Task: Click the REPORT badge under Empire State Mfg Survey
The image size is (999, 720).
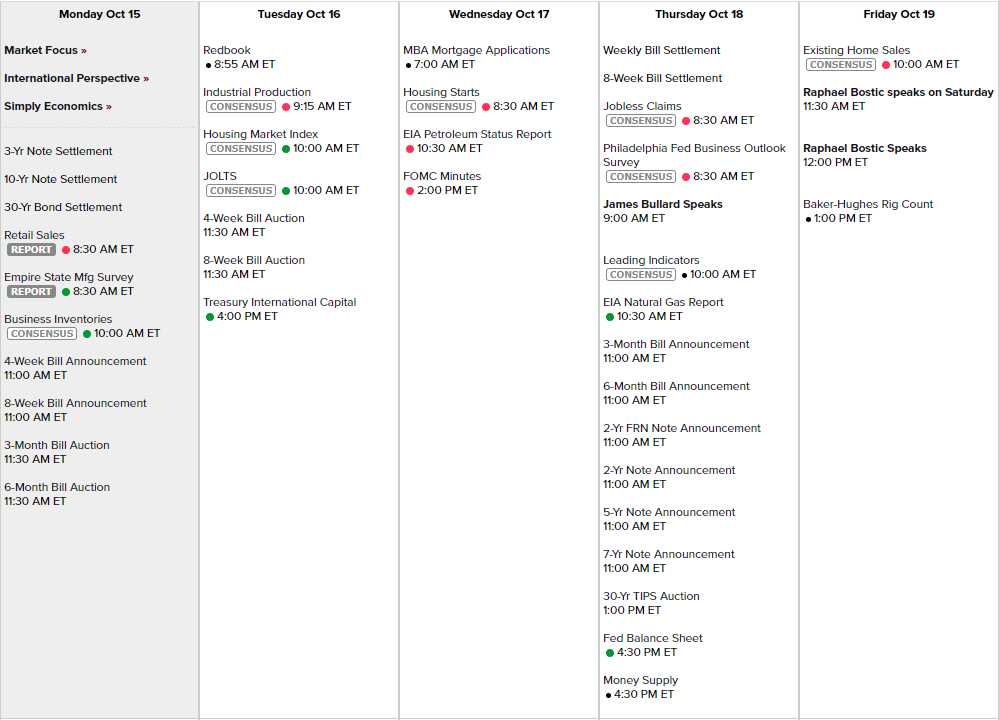Action: [x=31, y=292]
